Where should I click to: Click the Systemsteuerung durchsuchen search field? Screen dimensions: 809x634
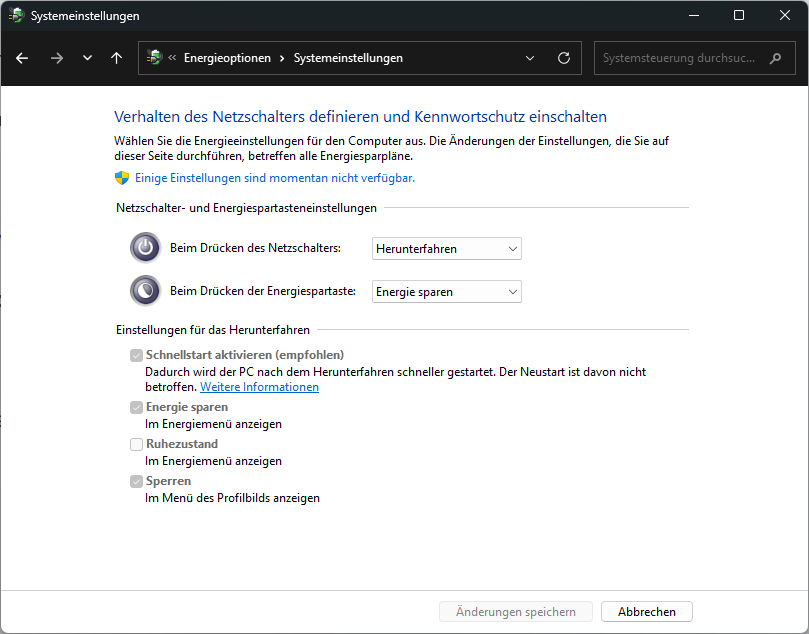[x=694, y=58]
